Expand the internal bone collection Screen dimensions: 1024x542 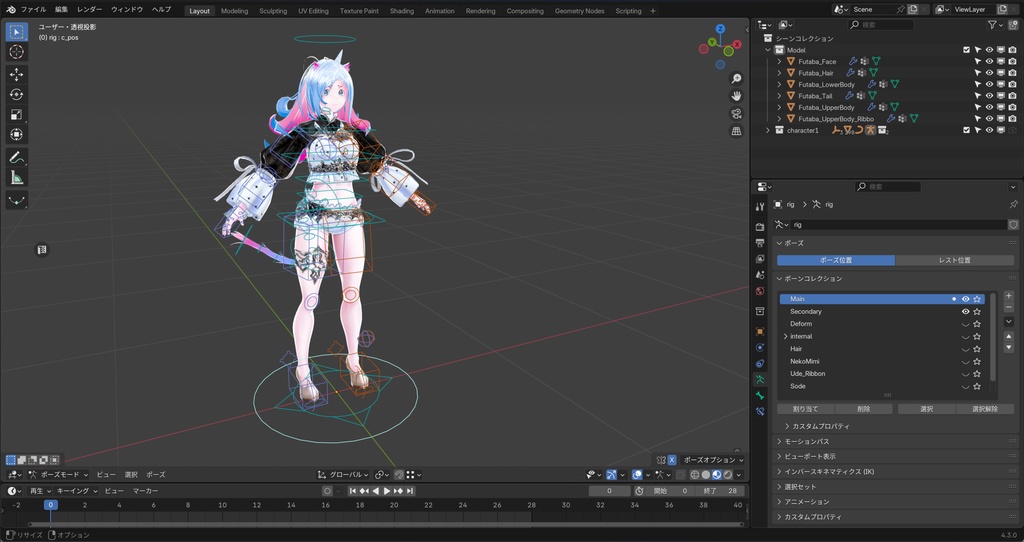pyautogui.click(x=786, y=337)
